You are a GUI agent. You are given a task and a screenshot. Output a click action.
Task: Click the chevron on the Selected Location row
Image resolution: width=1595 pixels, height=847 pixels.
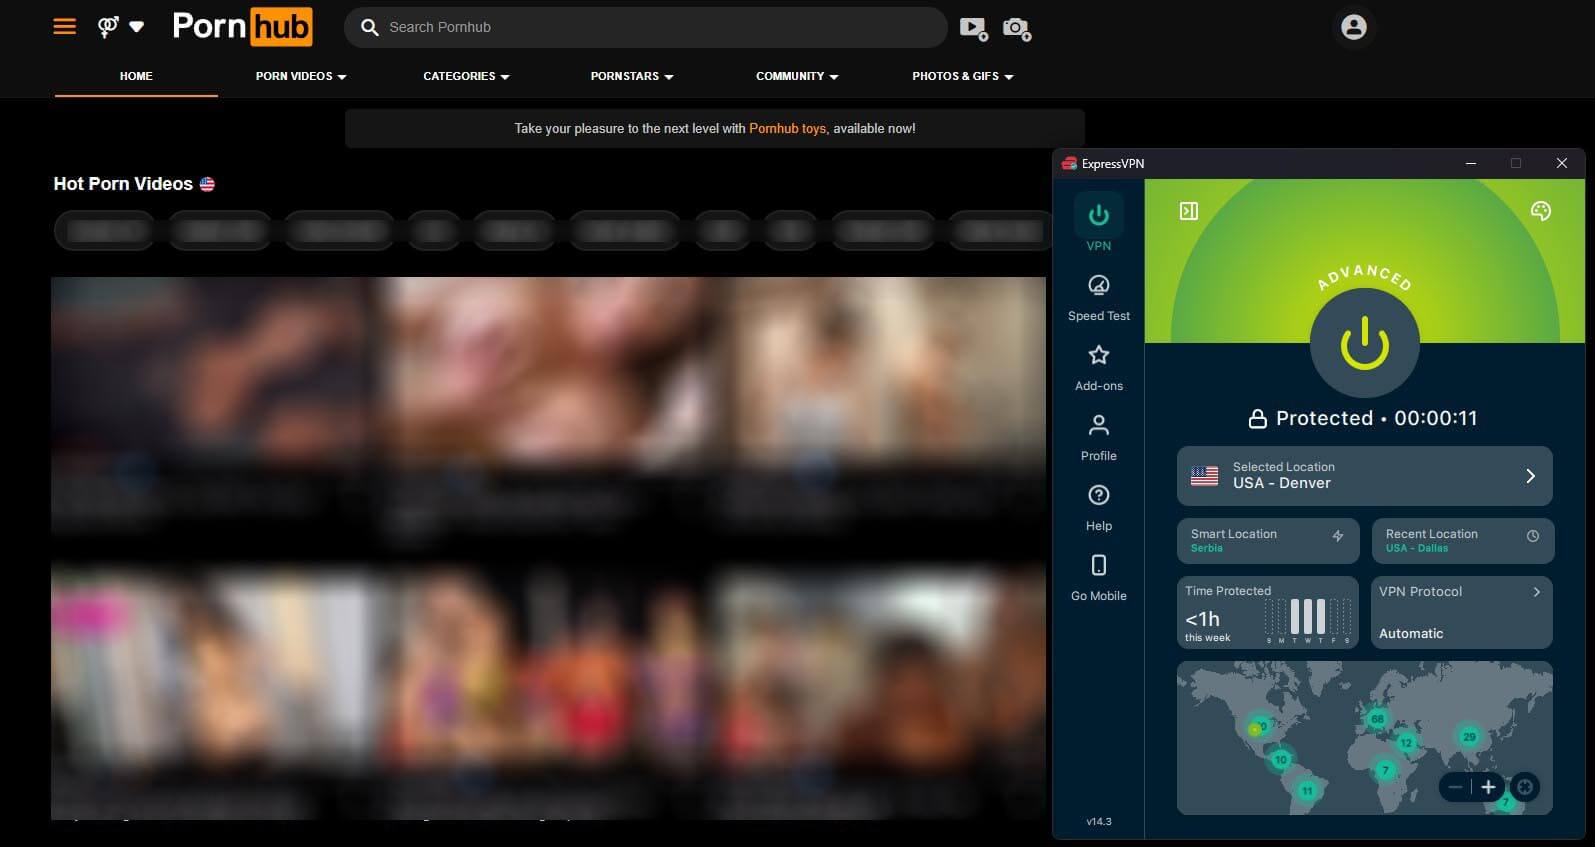1530,476
